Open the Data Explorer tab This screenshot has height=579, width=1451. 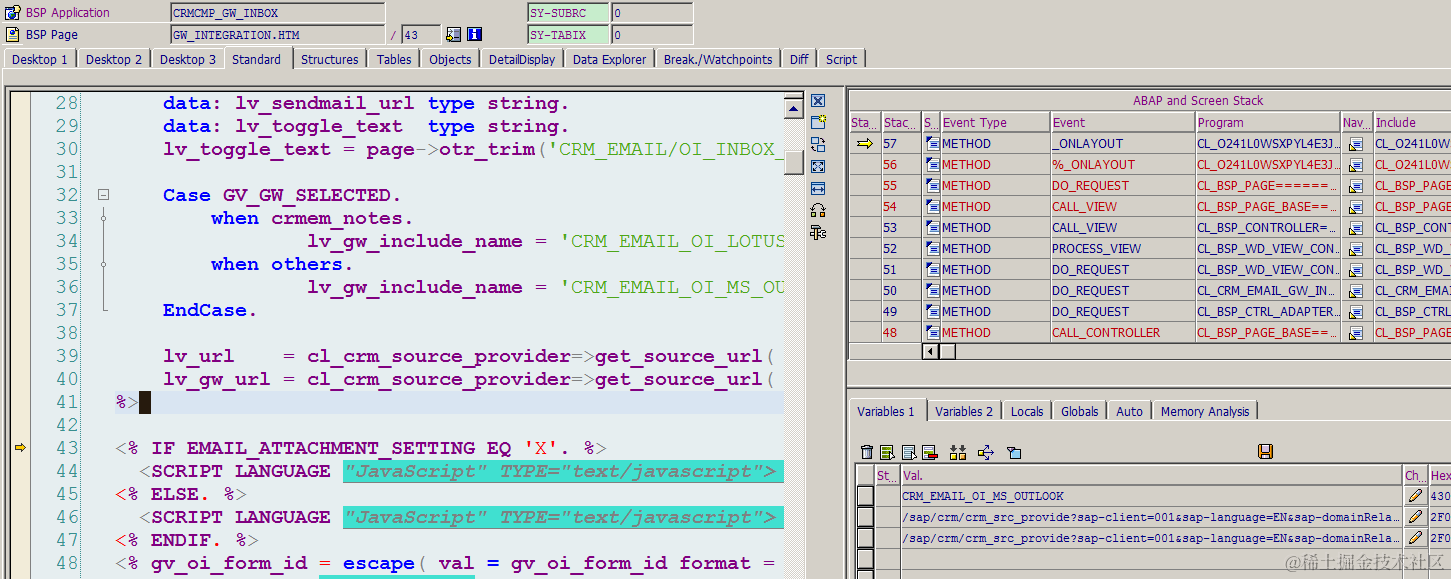pos(609,59)
